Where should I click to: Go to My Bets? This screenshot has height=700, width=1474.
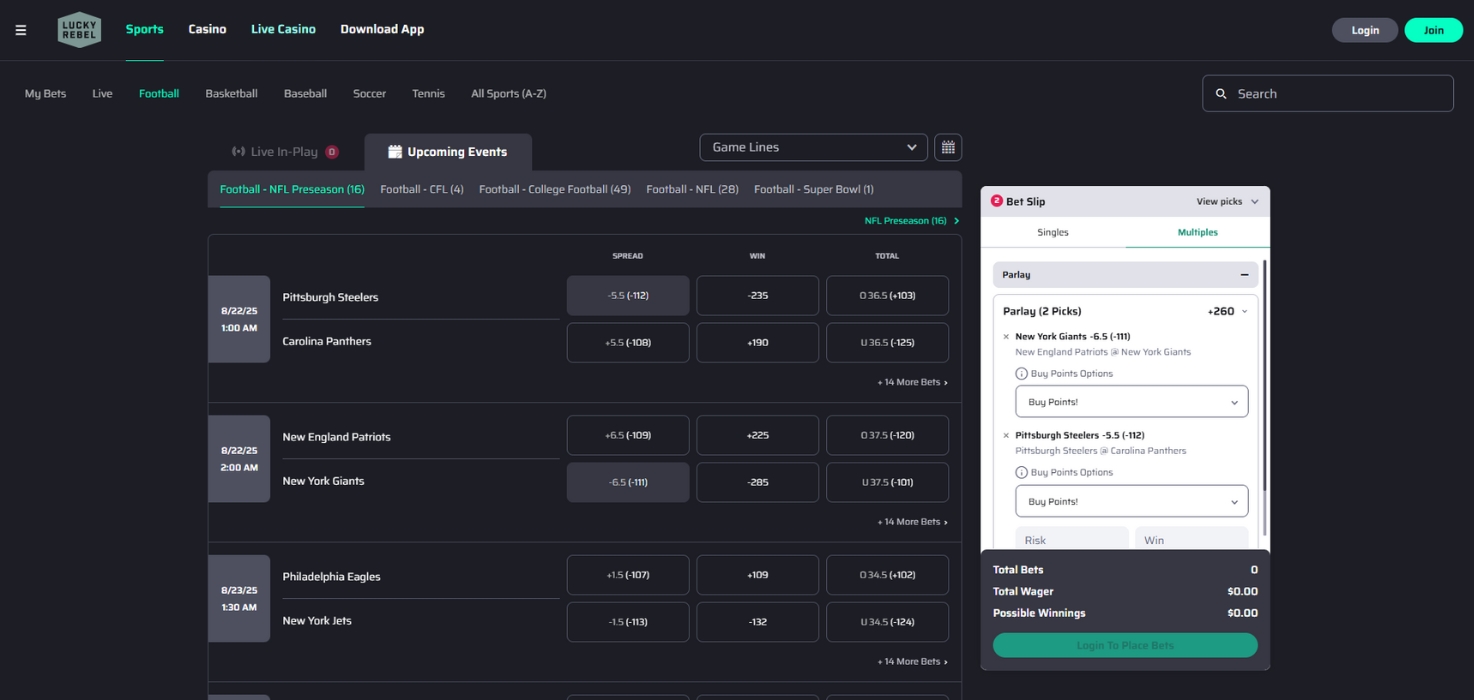point(45,94)
